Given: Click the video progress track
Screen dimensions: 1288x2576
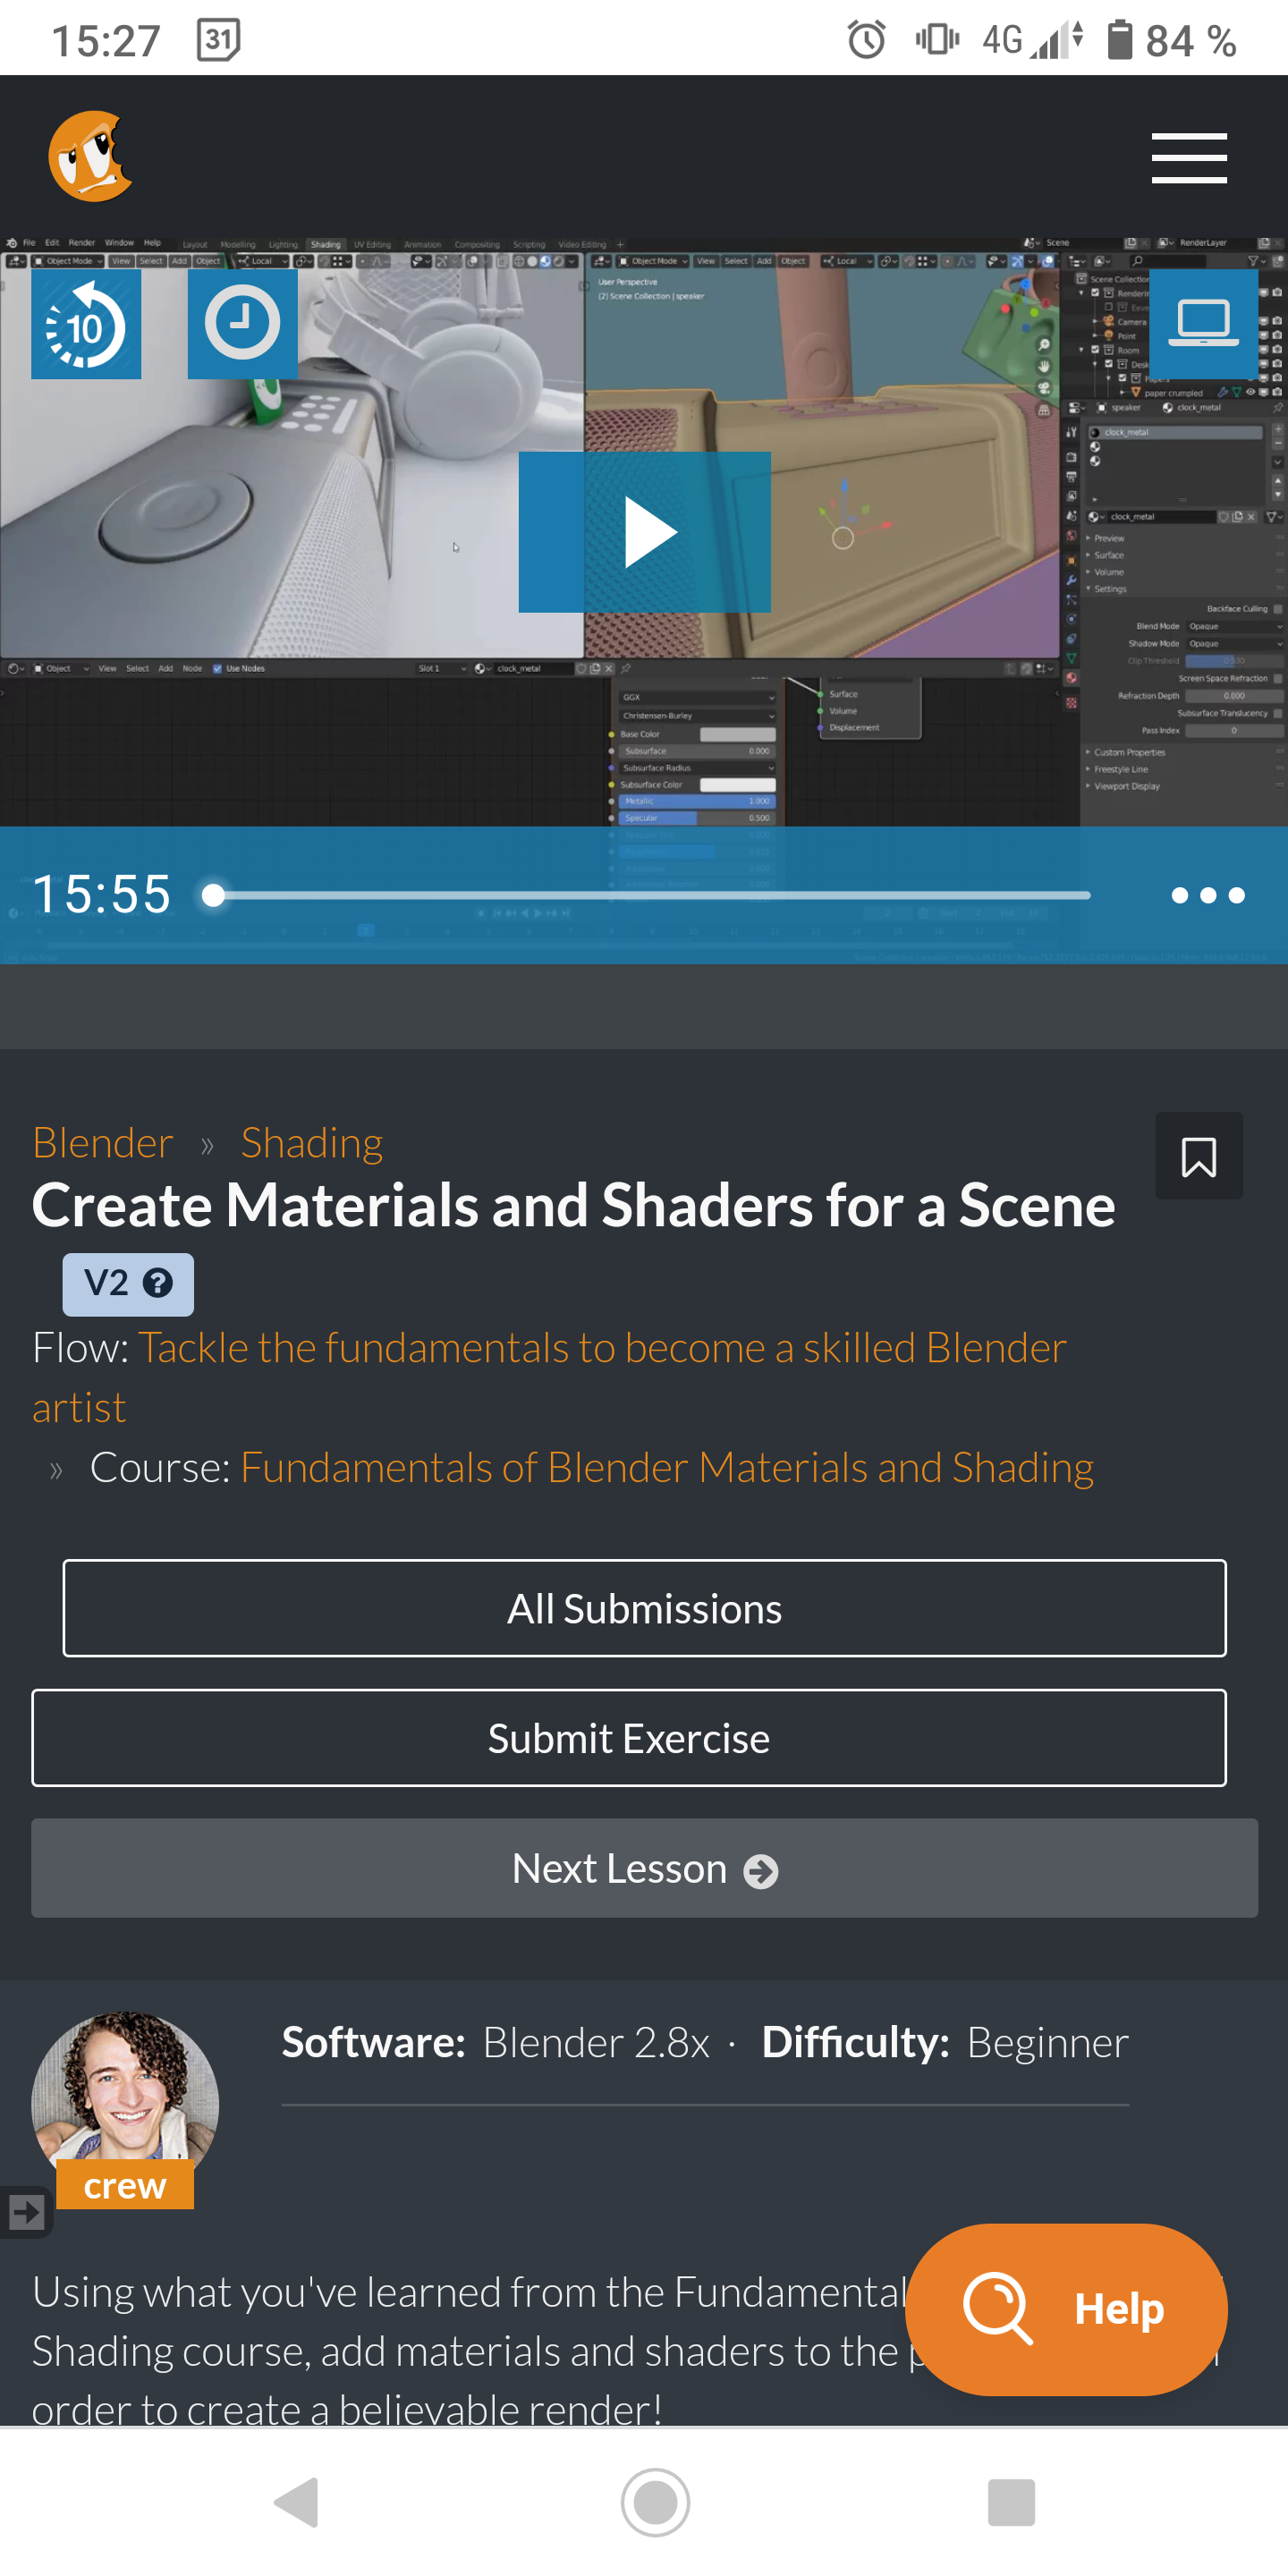Looking at the screenshot, I should click(651, 895).
